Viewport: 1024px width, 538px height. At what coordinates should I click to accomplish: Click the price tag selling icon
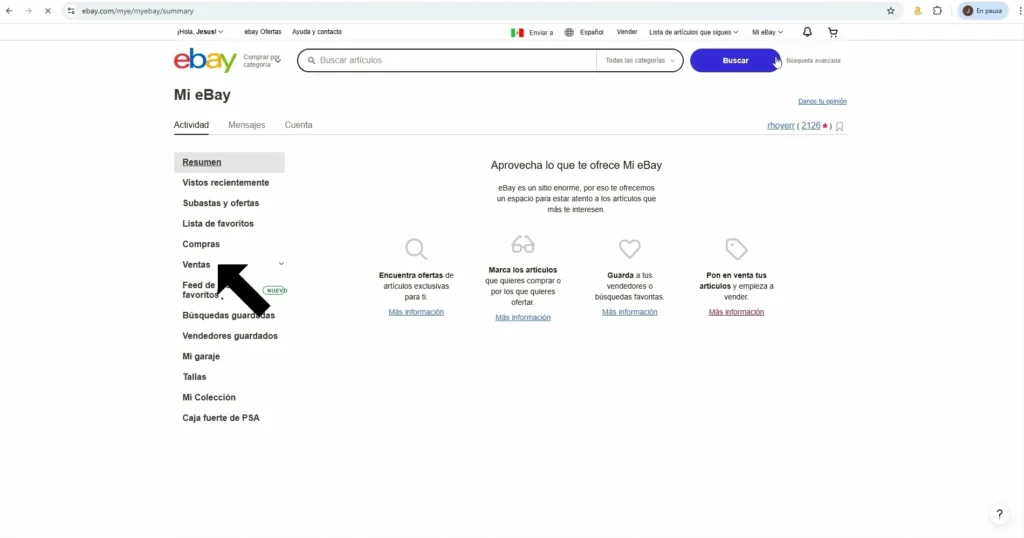(x=736, y=248)
